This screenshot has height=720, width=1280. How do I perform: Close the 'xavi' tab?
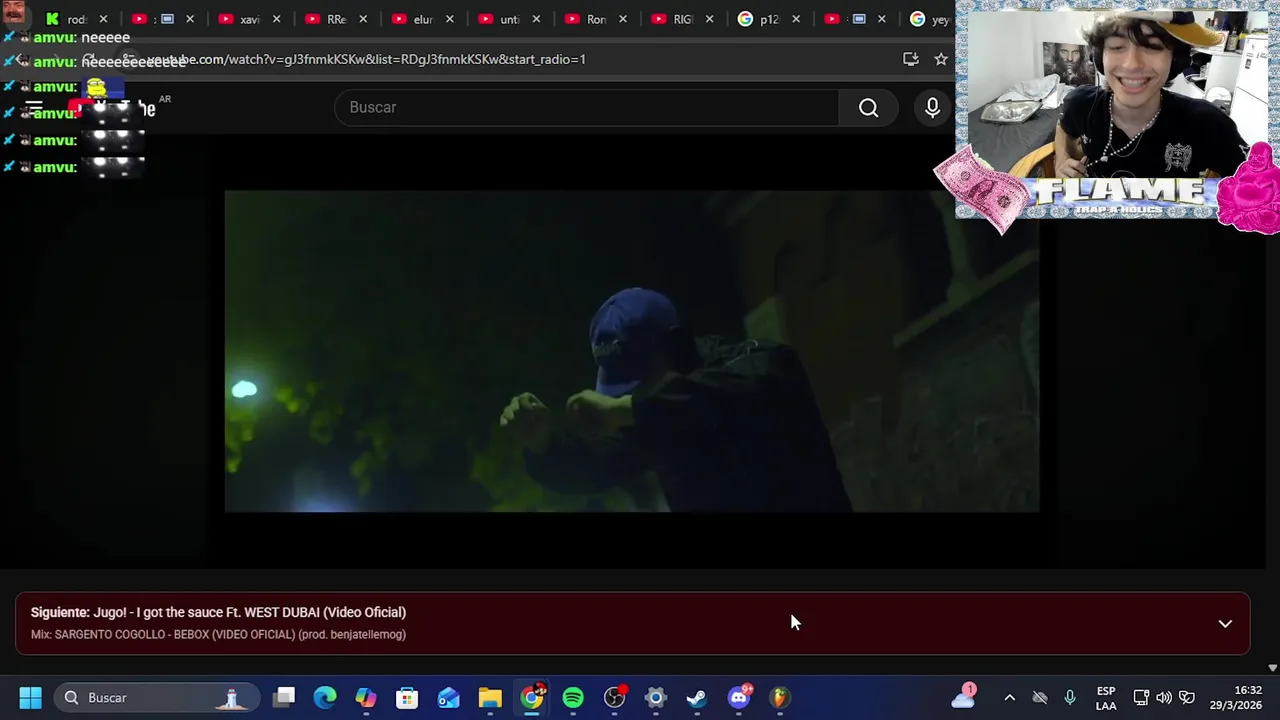click(276, 19)
